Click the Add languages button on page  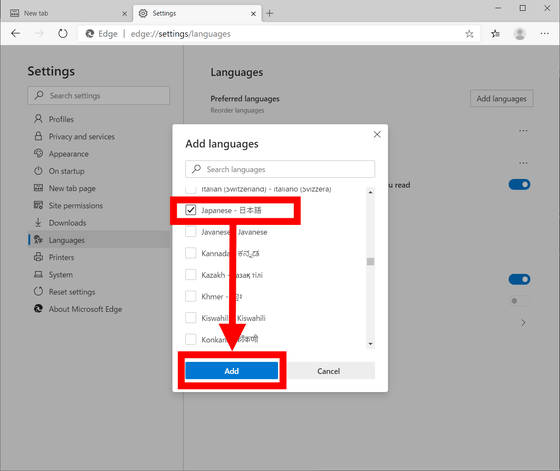click(501, 98)
